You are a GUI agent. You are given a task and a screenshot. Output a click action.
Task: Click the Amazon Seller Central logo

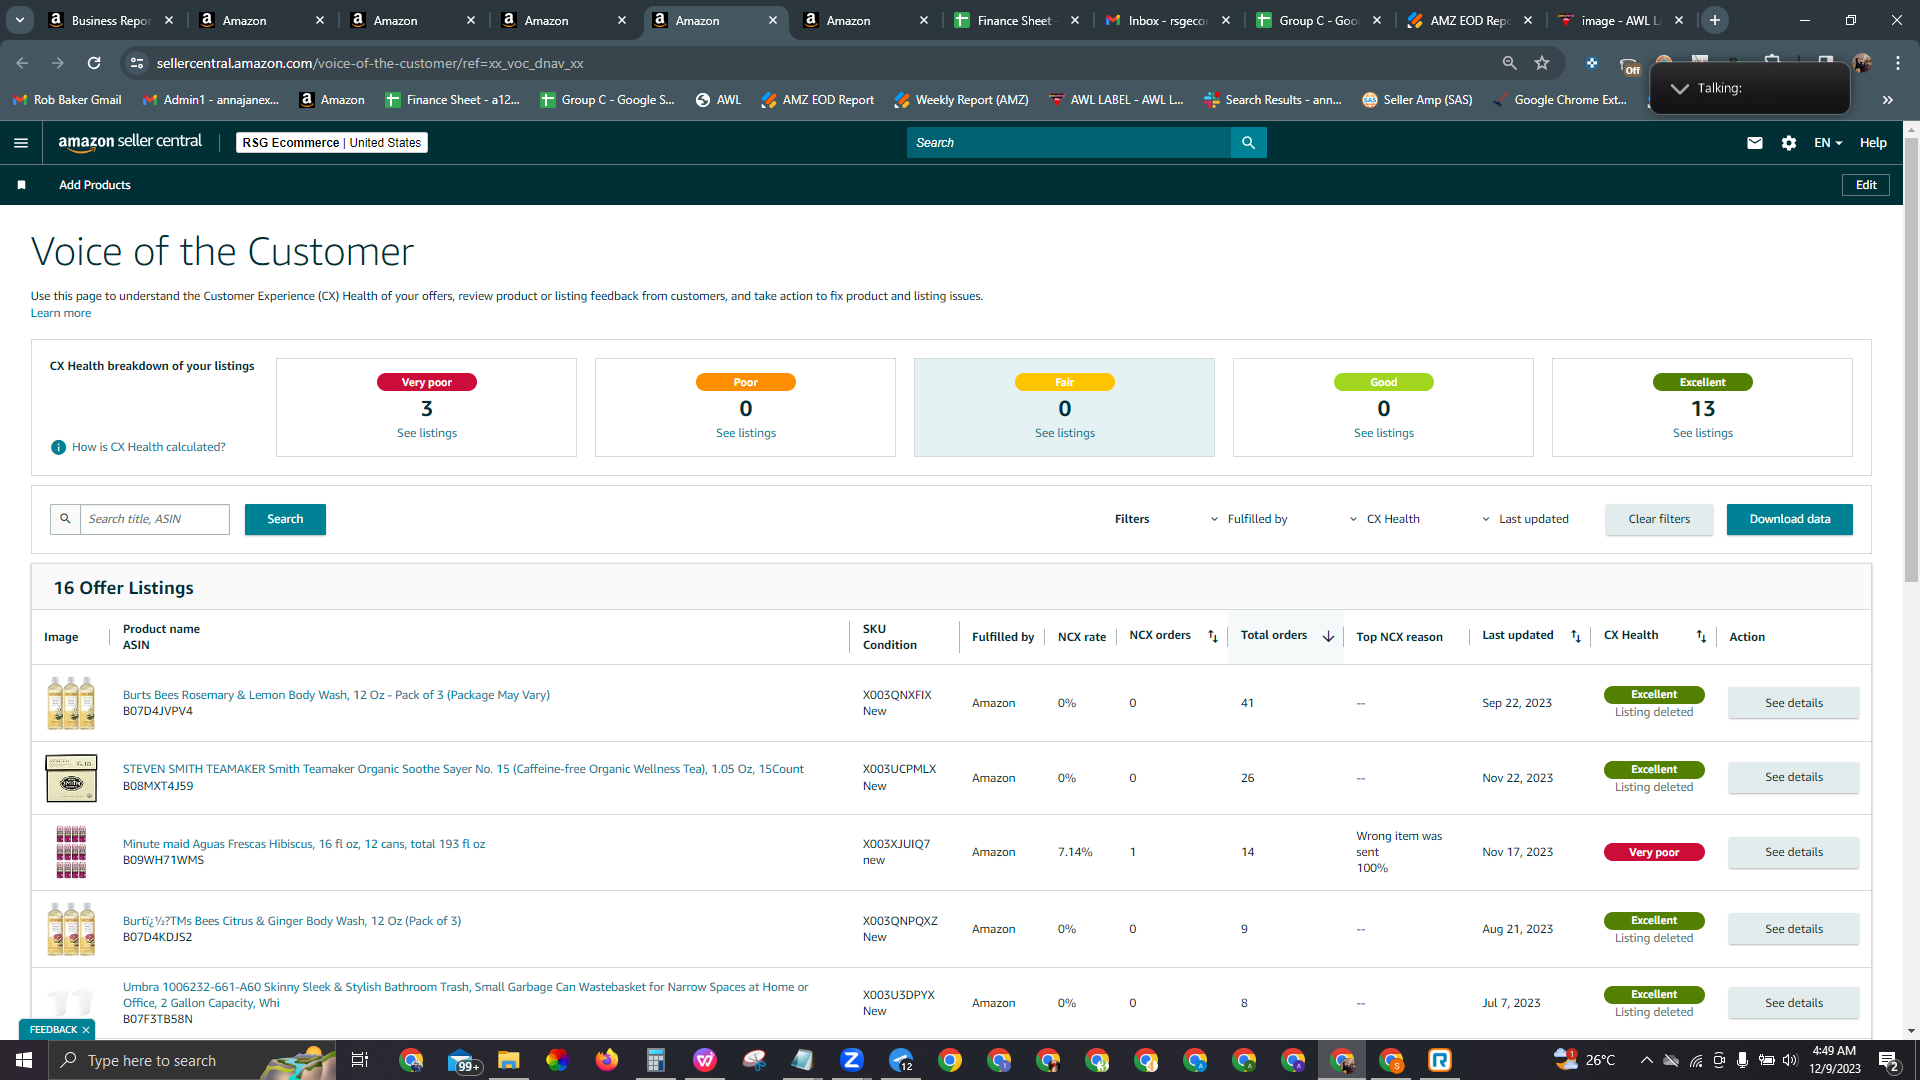(x=130, y=142)
